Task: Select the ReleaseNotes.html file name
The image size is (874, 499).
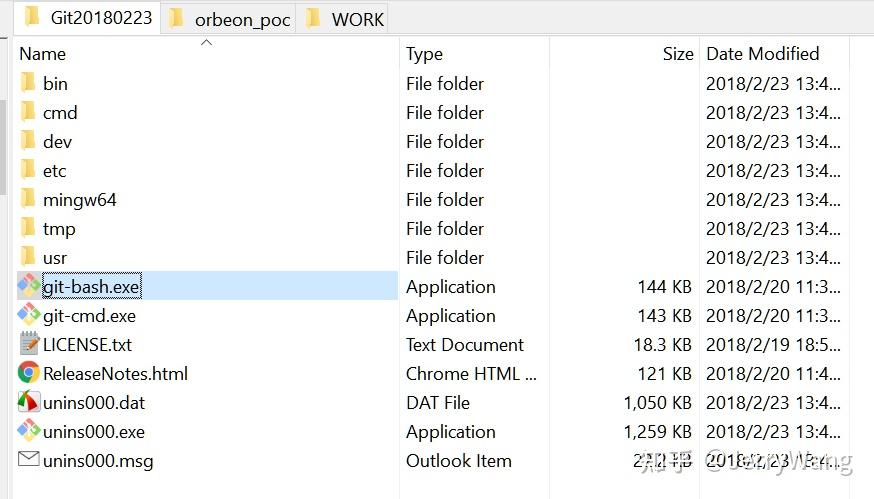Action: (115, 374)
